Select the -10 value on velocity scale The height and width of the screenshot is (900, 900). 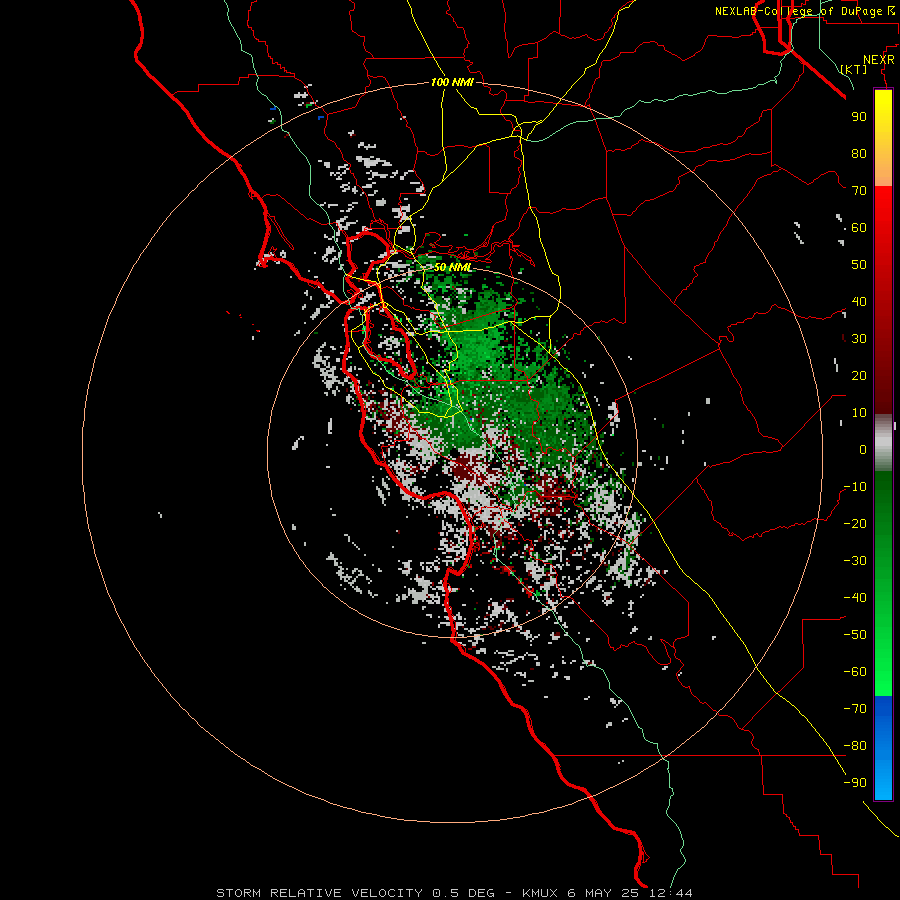click(x=855, y=487)
